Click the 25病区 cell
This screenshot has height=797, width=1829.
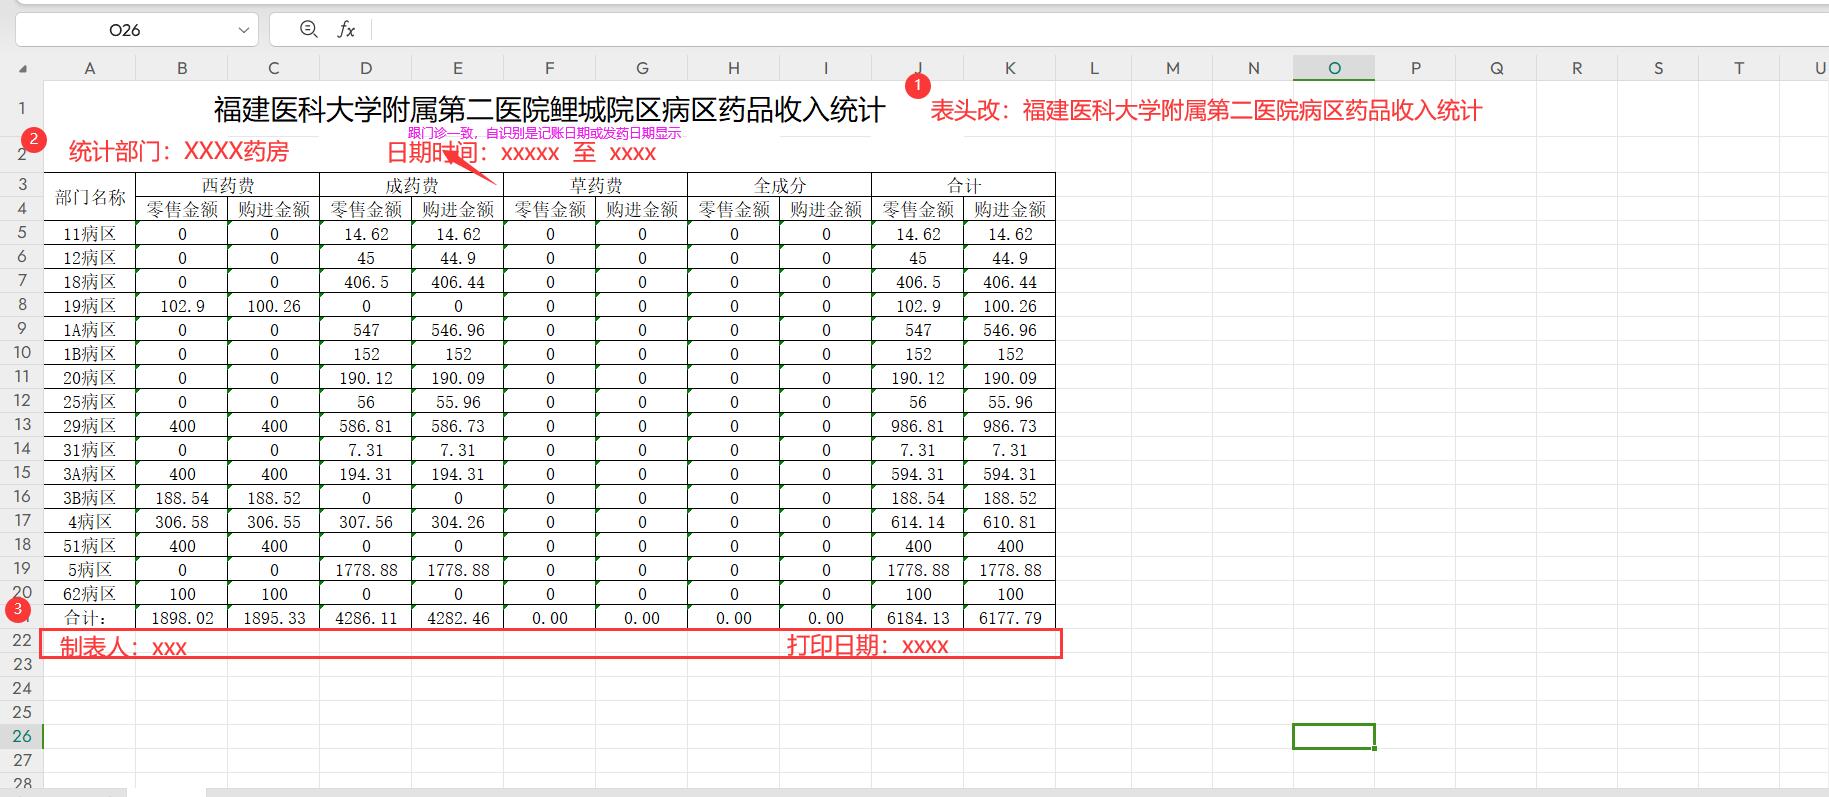click(x=90, y=402)
